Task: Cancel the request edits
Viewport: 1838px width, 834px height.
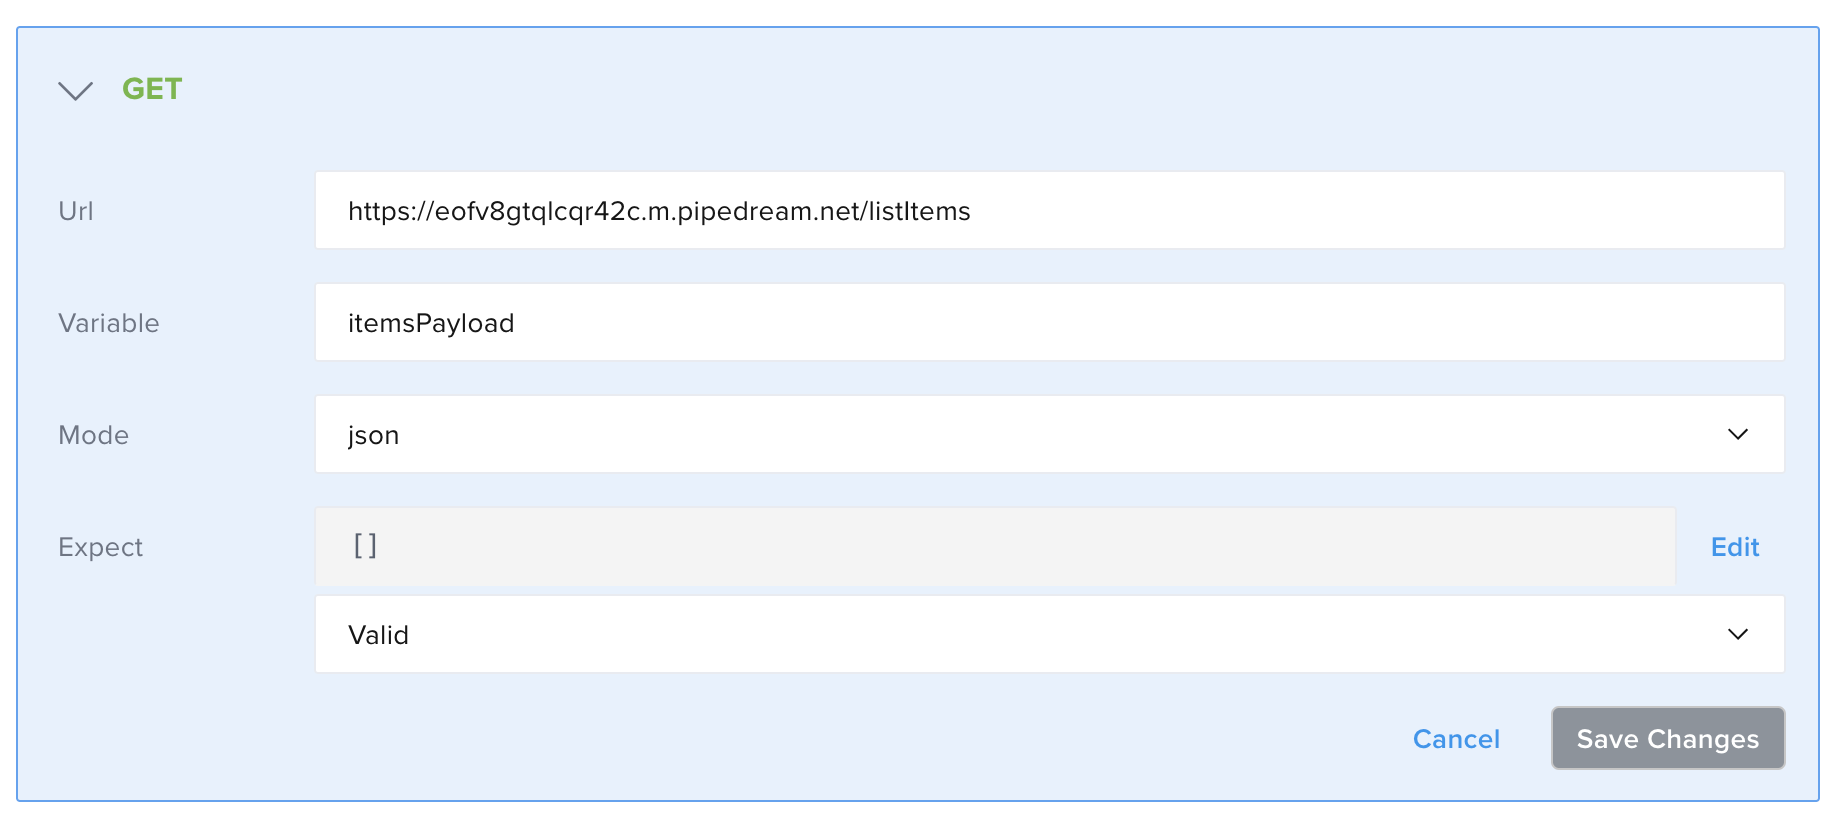Action: click(x=1456, y=739)
